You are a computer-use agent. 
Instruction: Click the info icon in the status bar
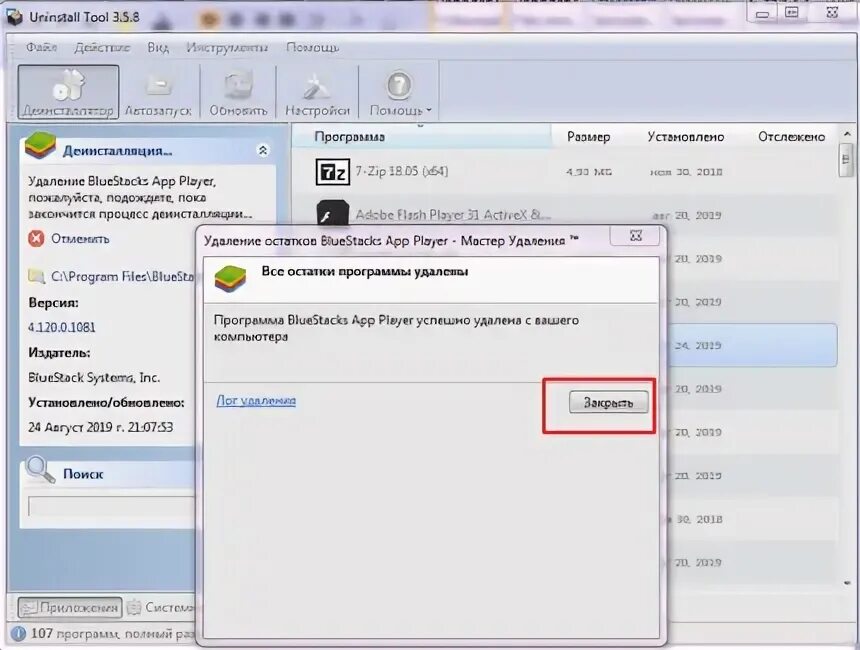click(19, 634)
